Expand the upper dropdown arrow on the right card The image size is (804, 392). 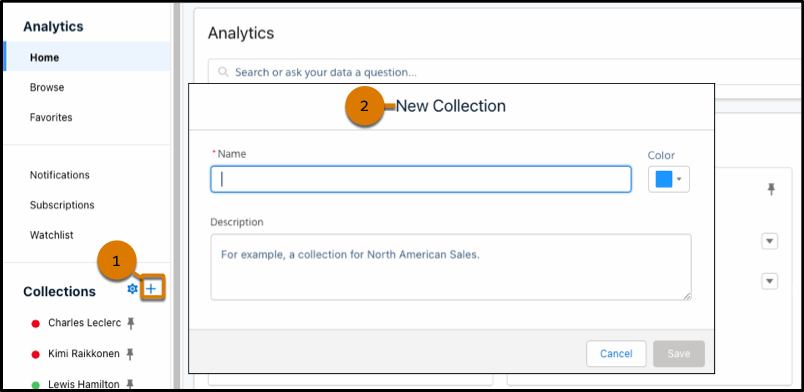tap(770, 241)
